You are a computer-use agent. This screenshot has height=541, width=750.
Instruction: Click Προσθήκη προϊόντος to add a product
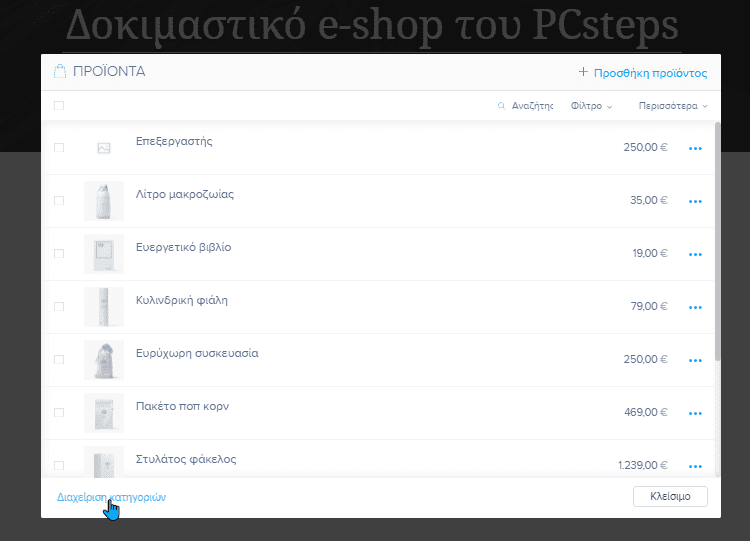click(642, 73)
